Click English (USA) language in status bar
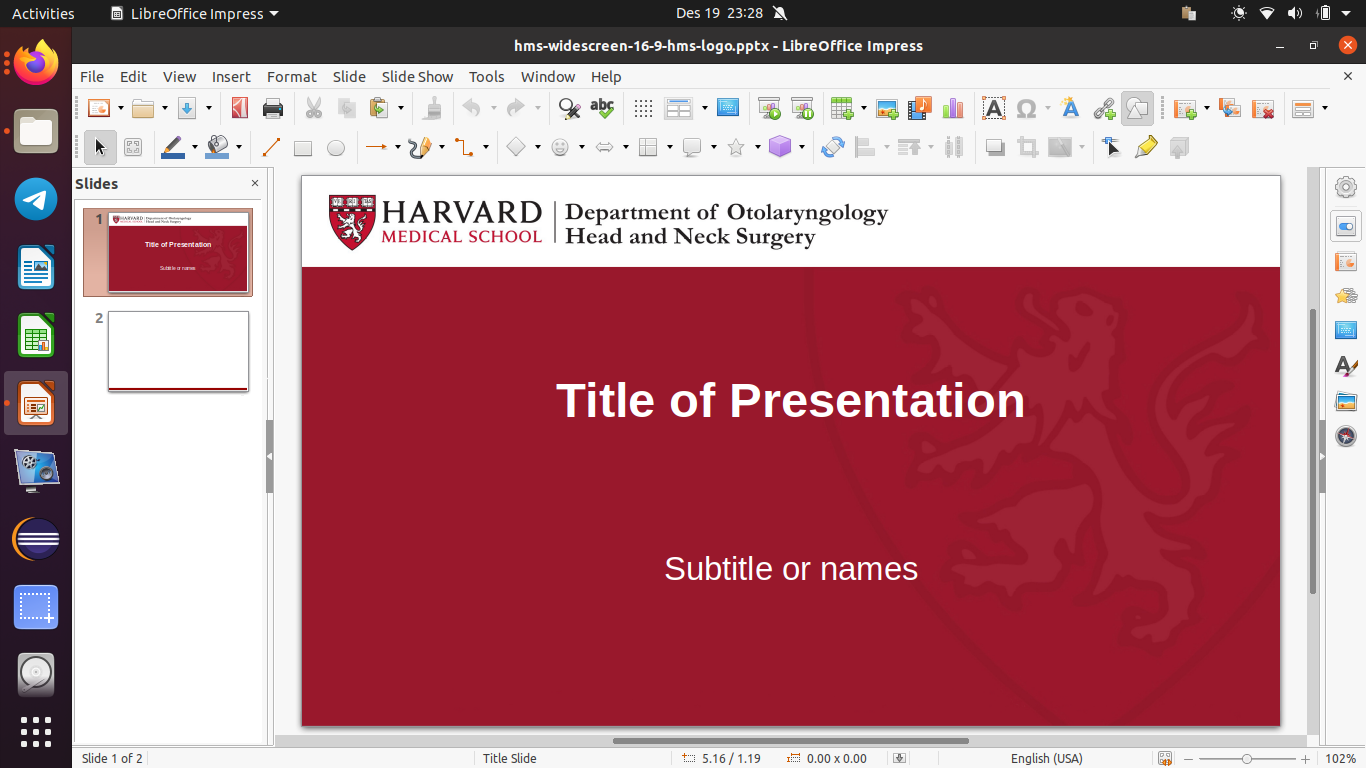This screenshot has height=768, width=1366. point(1046,758)
